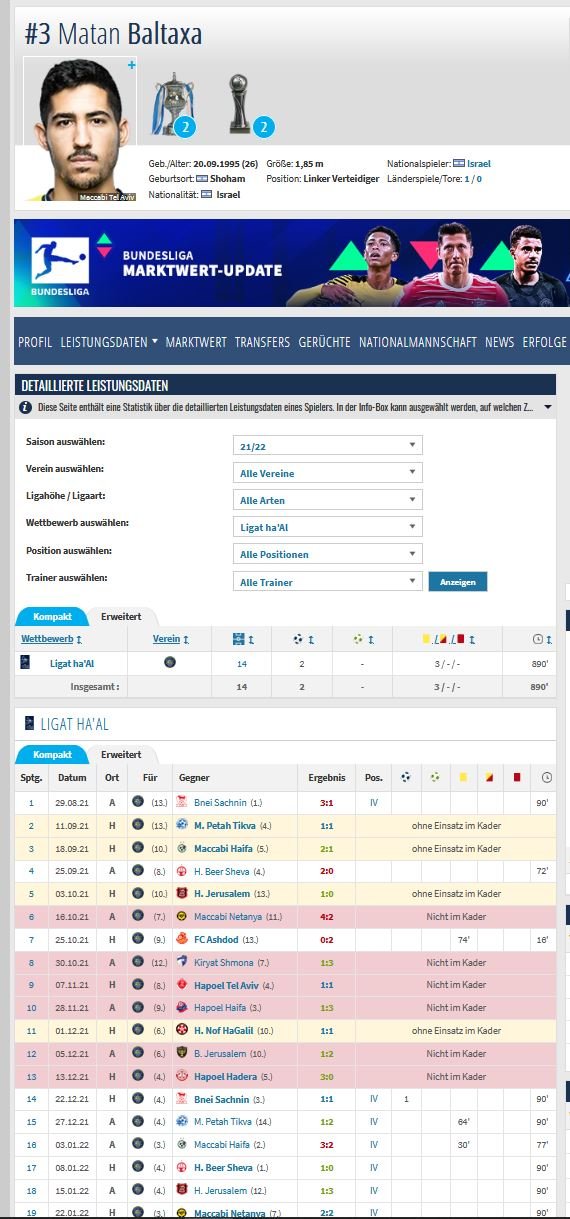Switch summary table to Erweitert view
The height and width of the screenshot is (1219, 570).
[120, 616]
